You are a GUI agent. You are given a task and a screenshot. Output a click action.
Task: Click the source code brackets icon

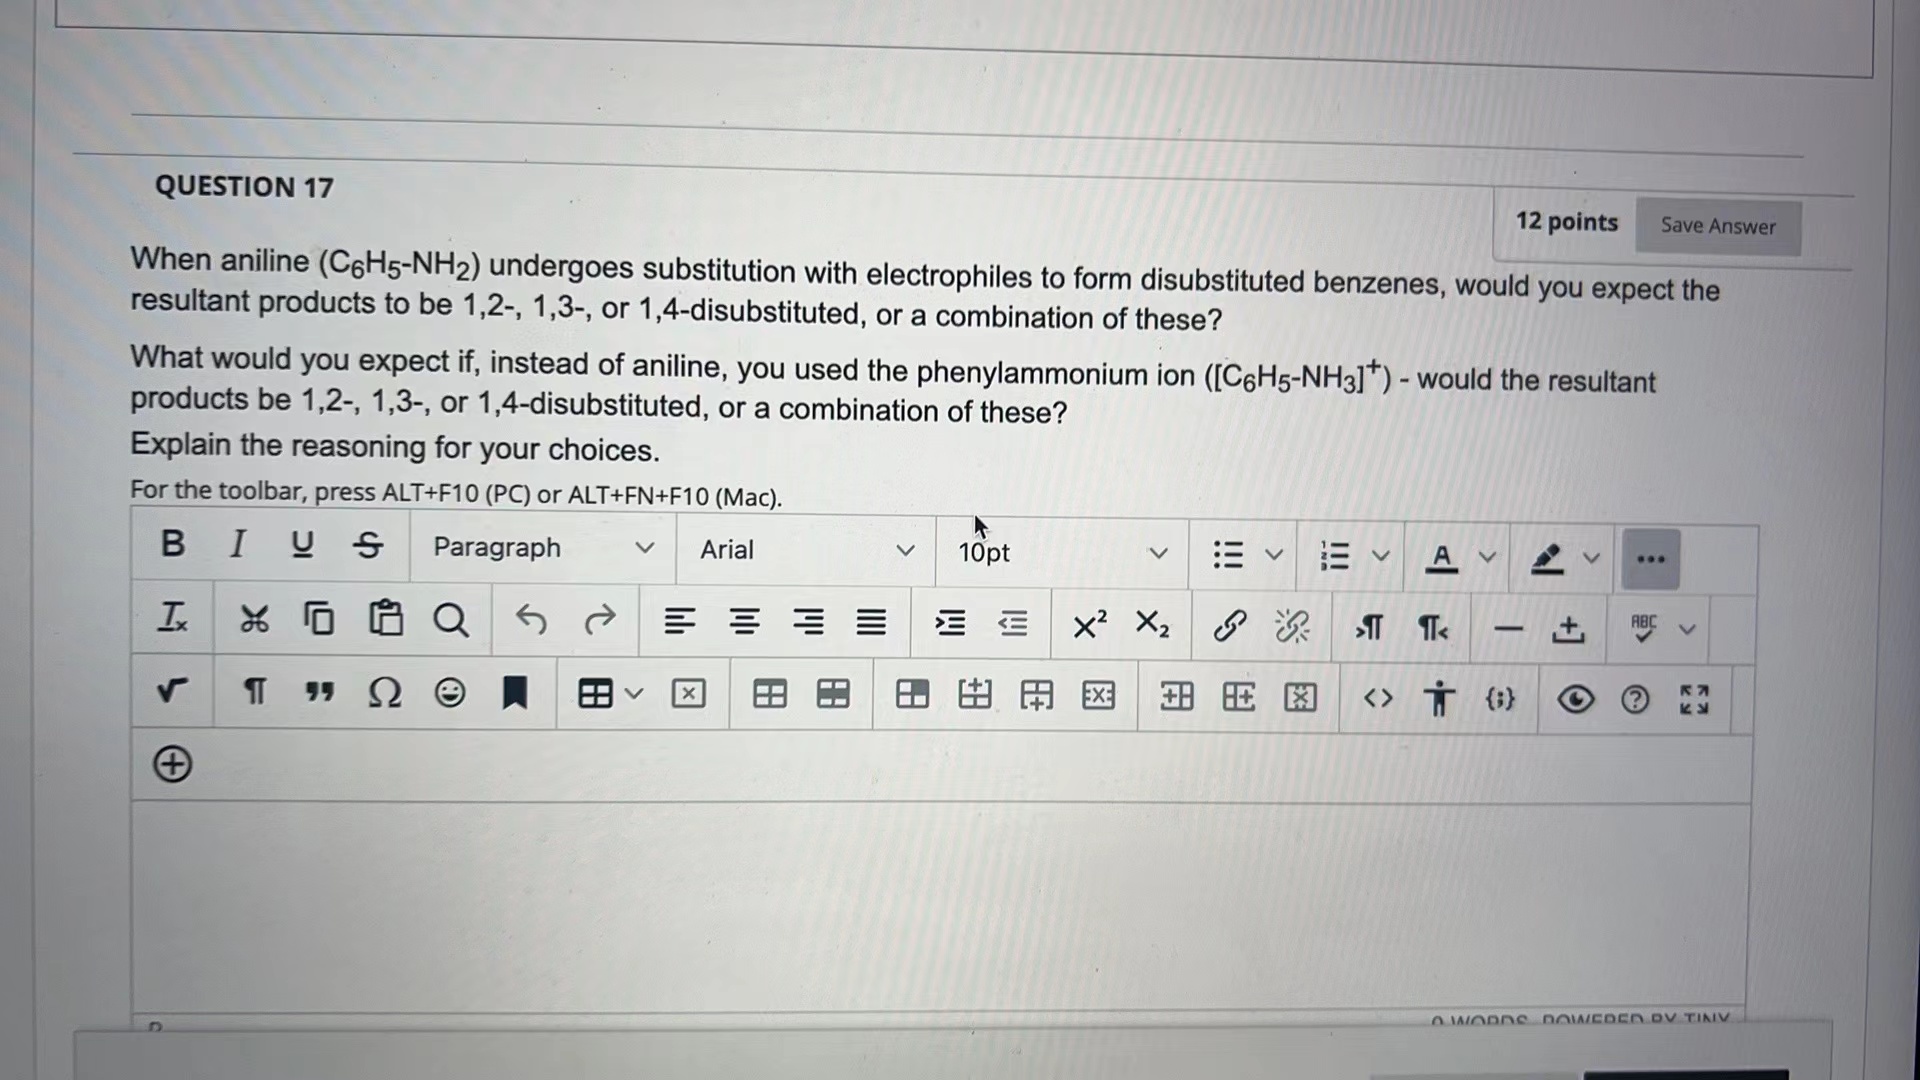1378,698
